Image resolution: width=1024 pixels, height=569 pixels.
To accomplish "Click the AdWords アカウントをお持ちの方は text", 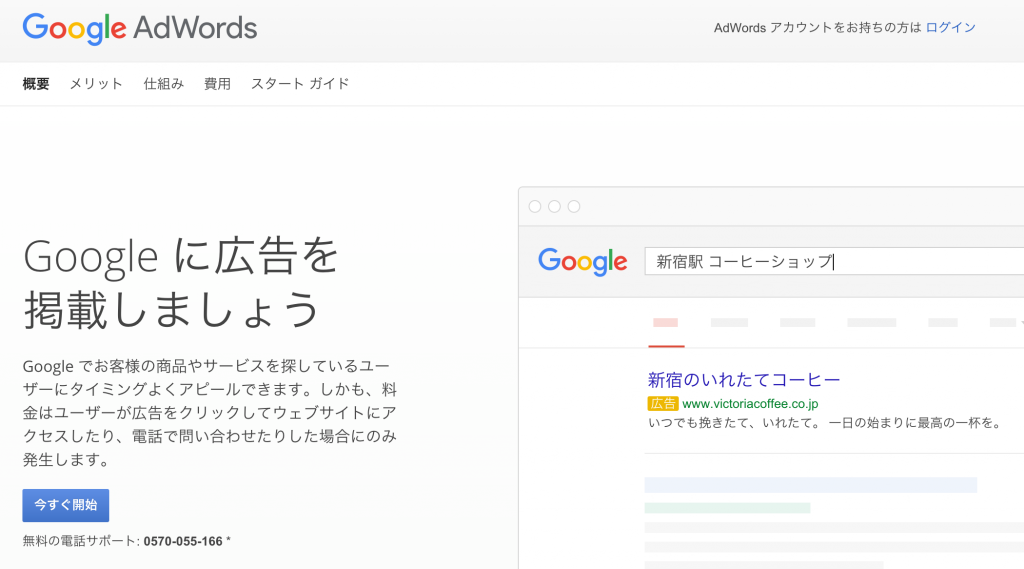I will click(x=817, y=27).
